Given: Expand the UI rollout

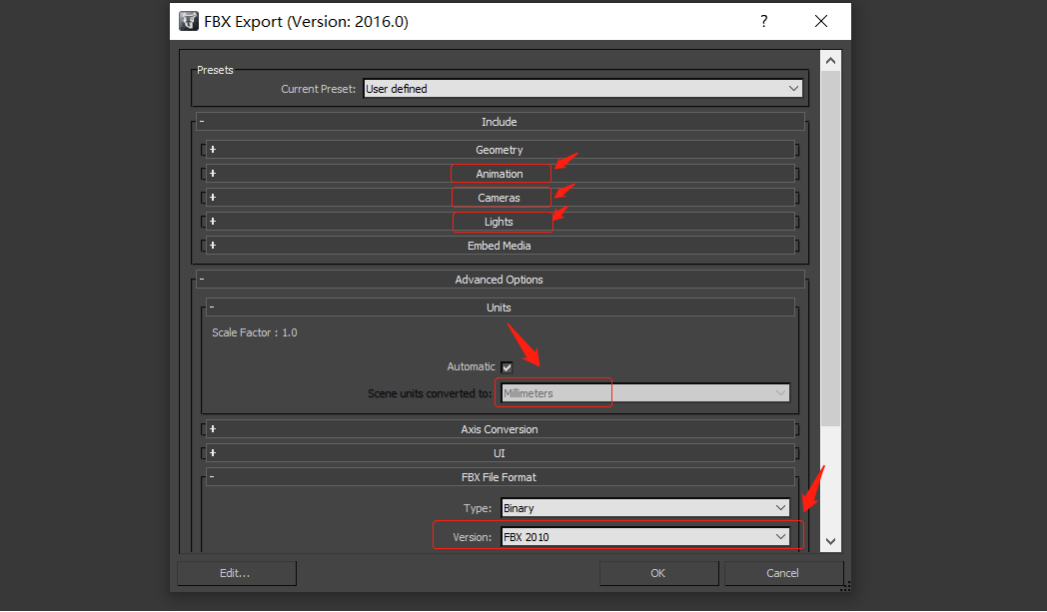Looking at the screenshot, I should click(499, 454).
